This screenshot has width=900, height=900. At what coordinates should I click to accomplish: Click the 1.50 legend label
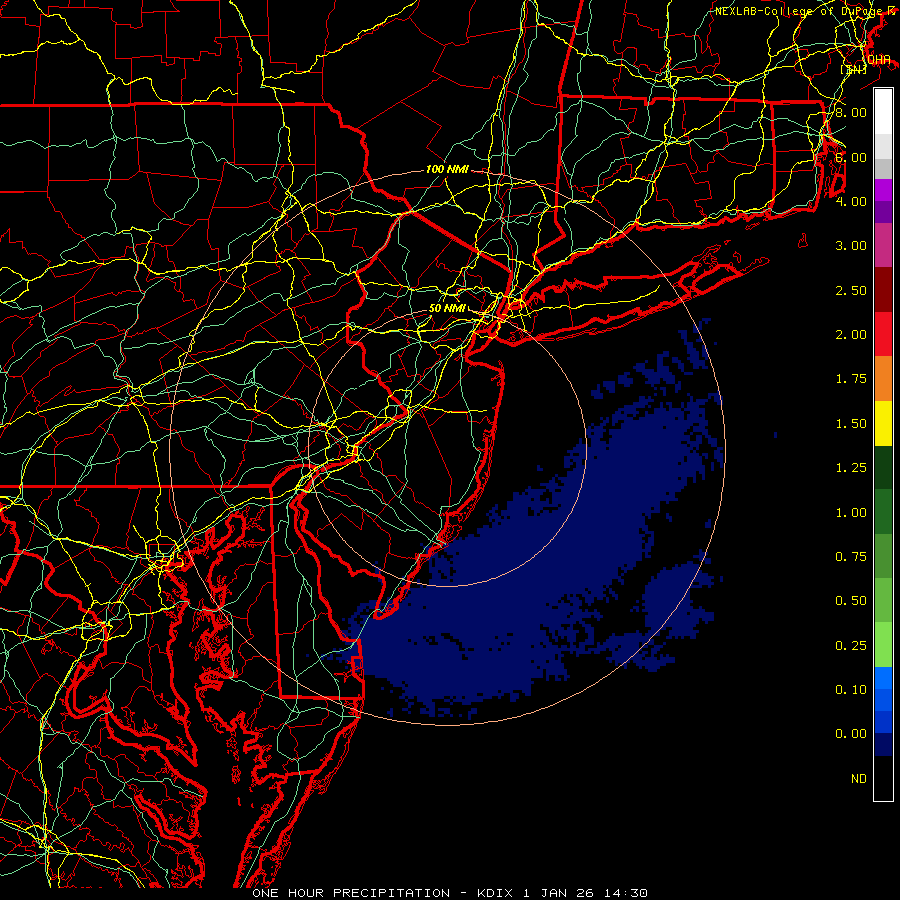[851, 424]
